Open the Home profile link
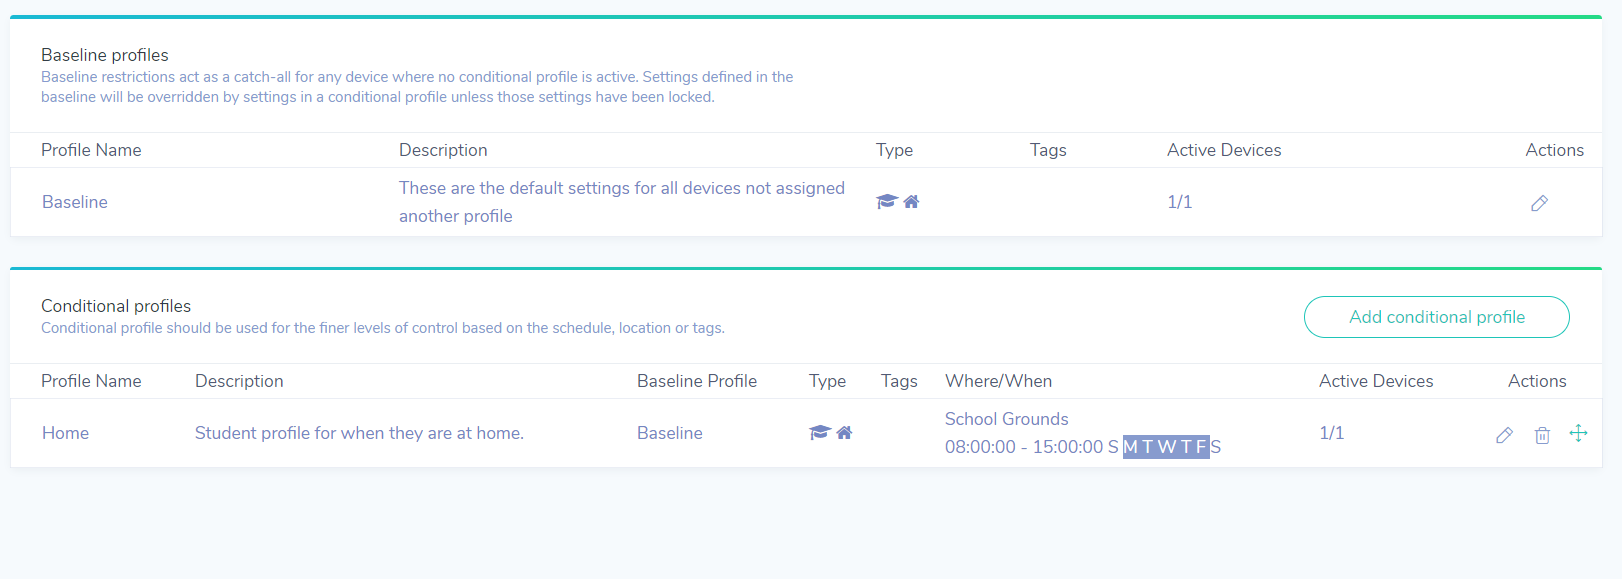This screenshot has height=579, width=1622. (65, 433)
